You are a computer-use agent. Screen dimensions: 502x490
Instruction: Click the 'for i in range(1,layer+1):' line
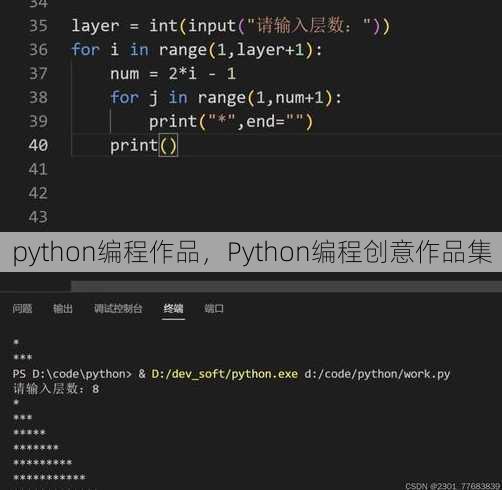[197, 50]
